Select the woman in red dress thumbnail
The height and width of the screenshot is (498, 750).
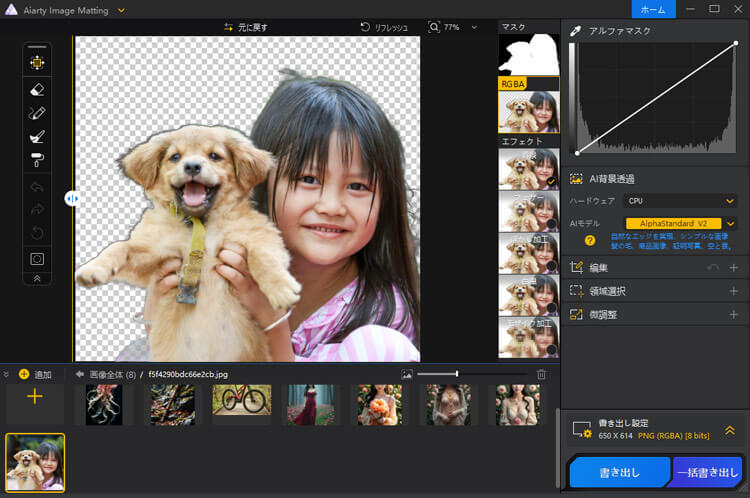click(x=311, y=405)
